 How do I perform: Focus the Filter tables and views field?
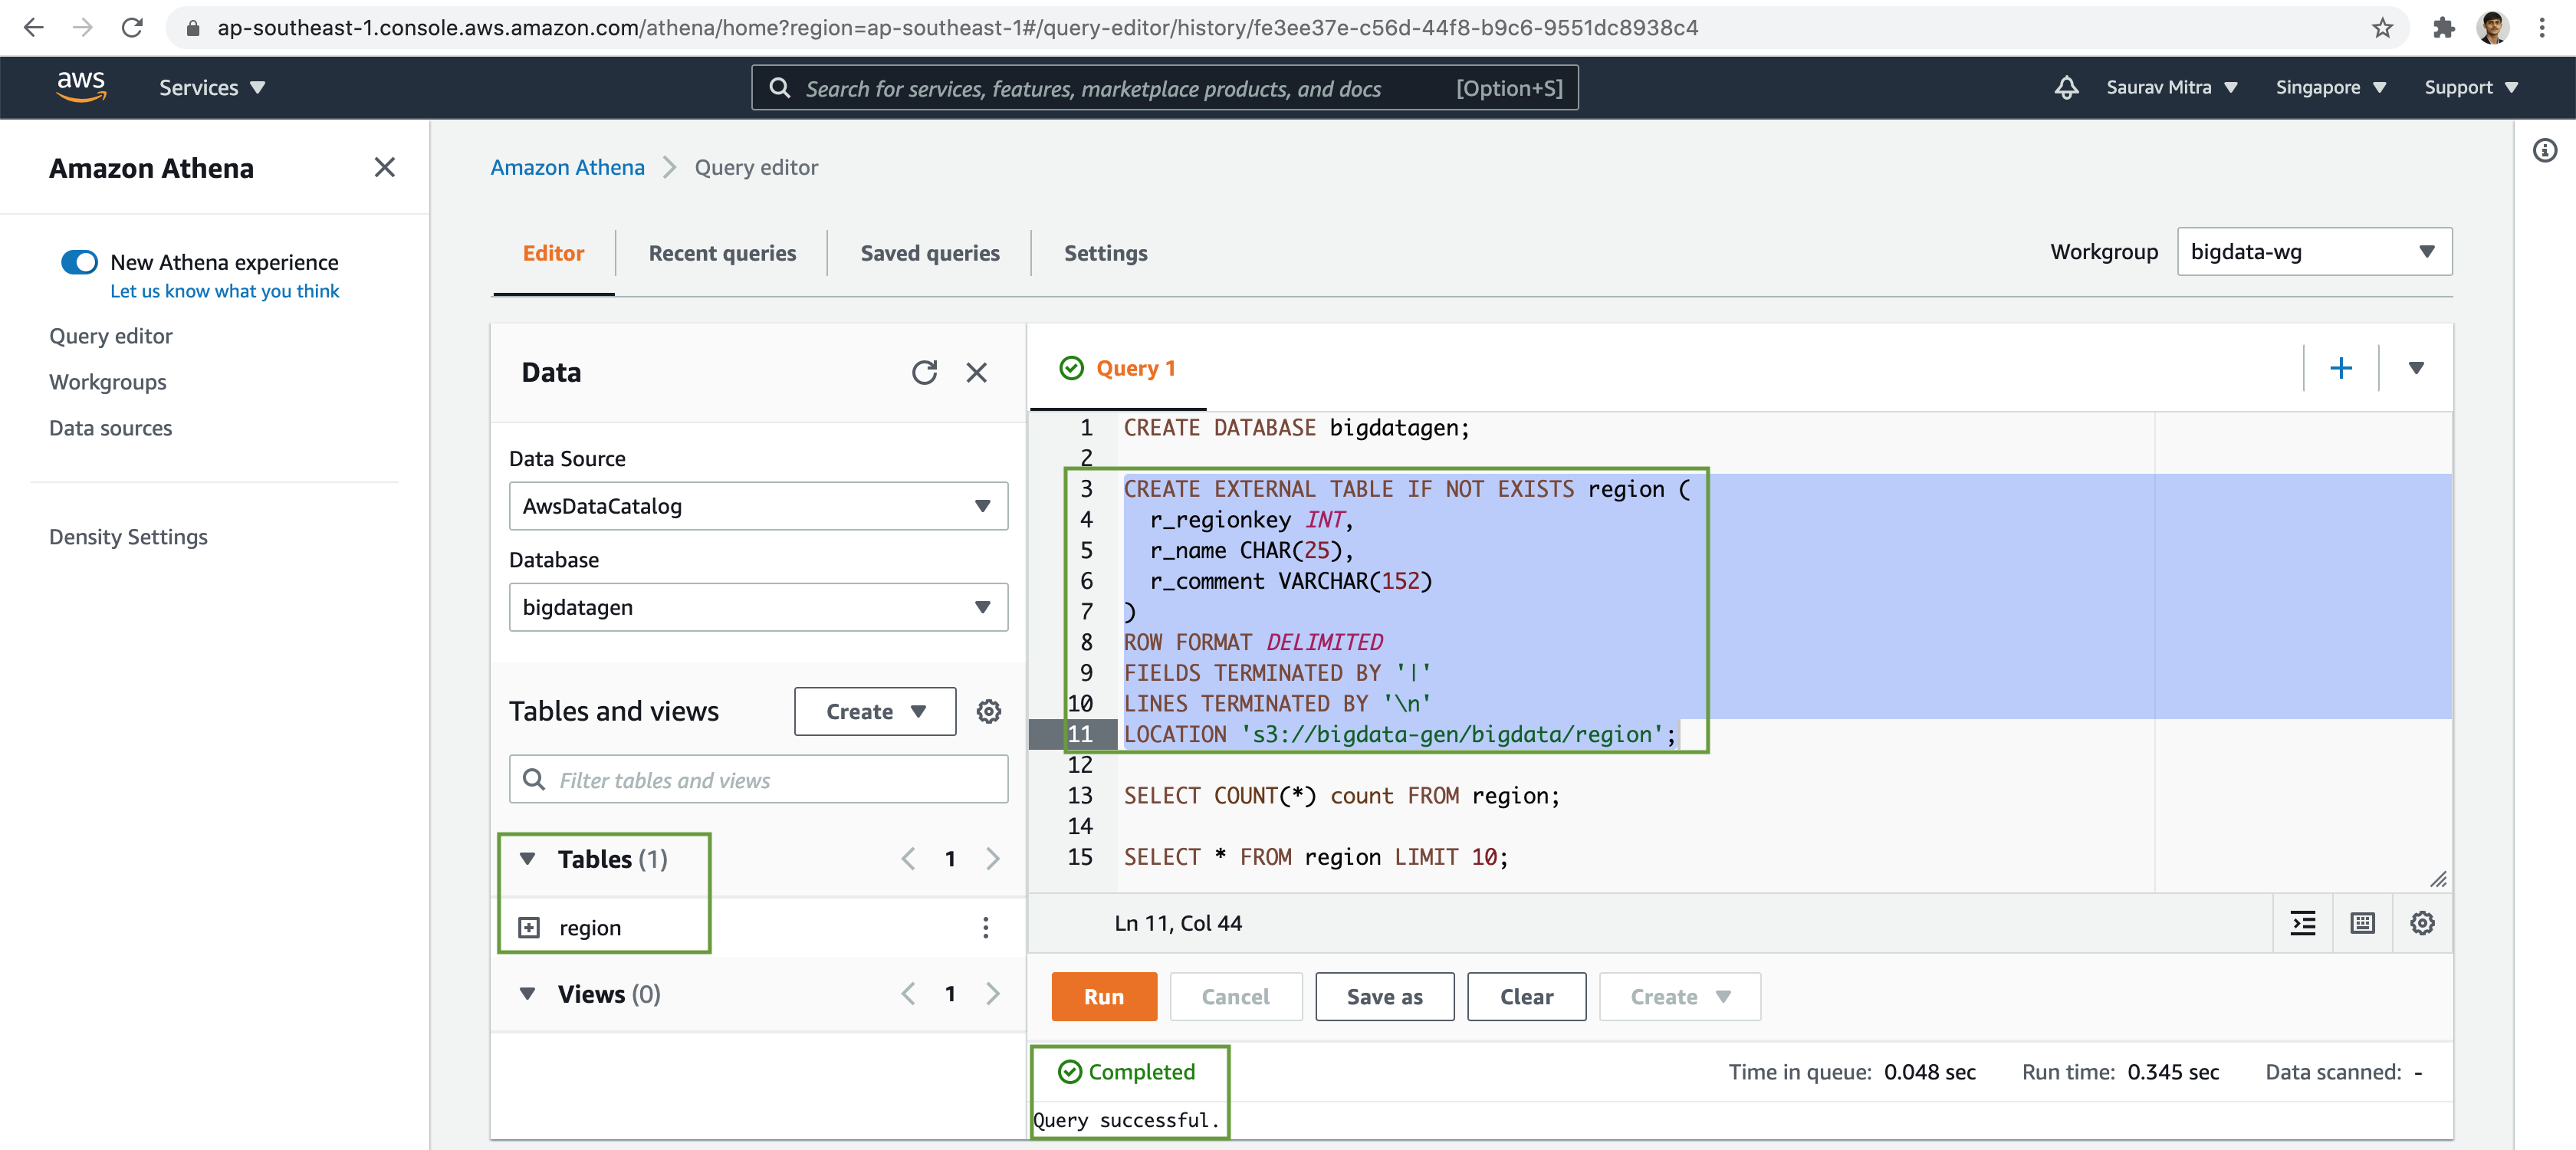coord(758,779)
